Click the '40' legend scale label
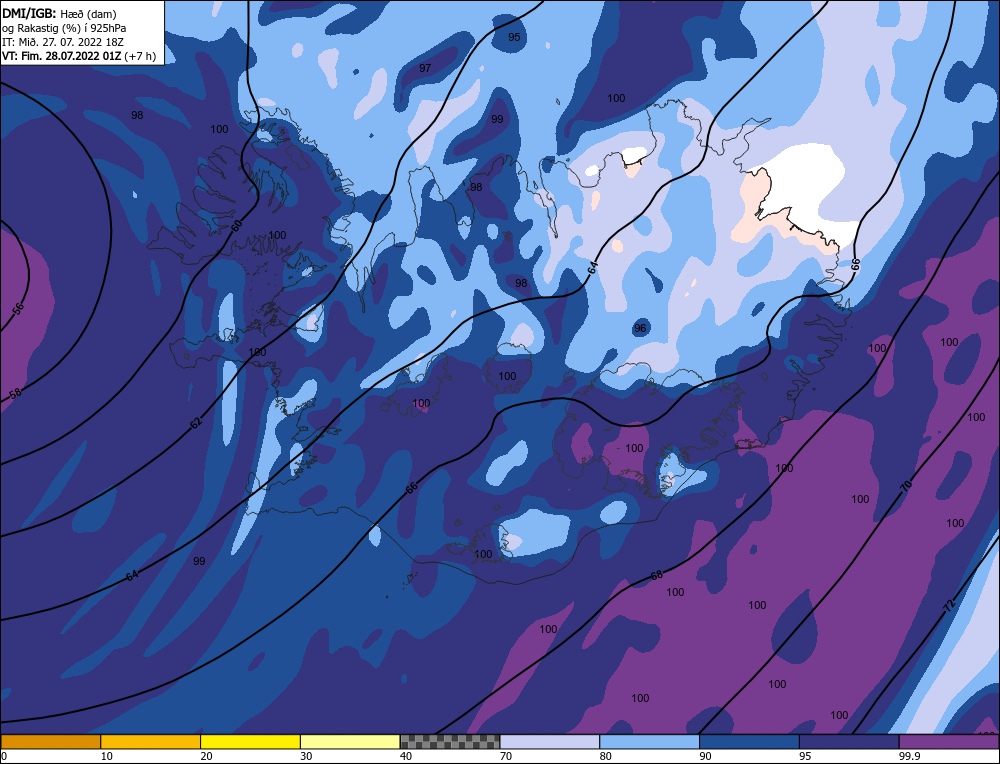Image resolution: width=1000 pixels, height=764 pixels. (406, 756)
